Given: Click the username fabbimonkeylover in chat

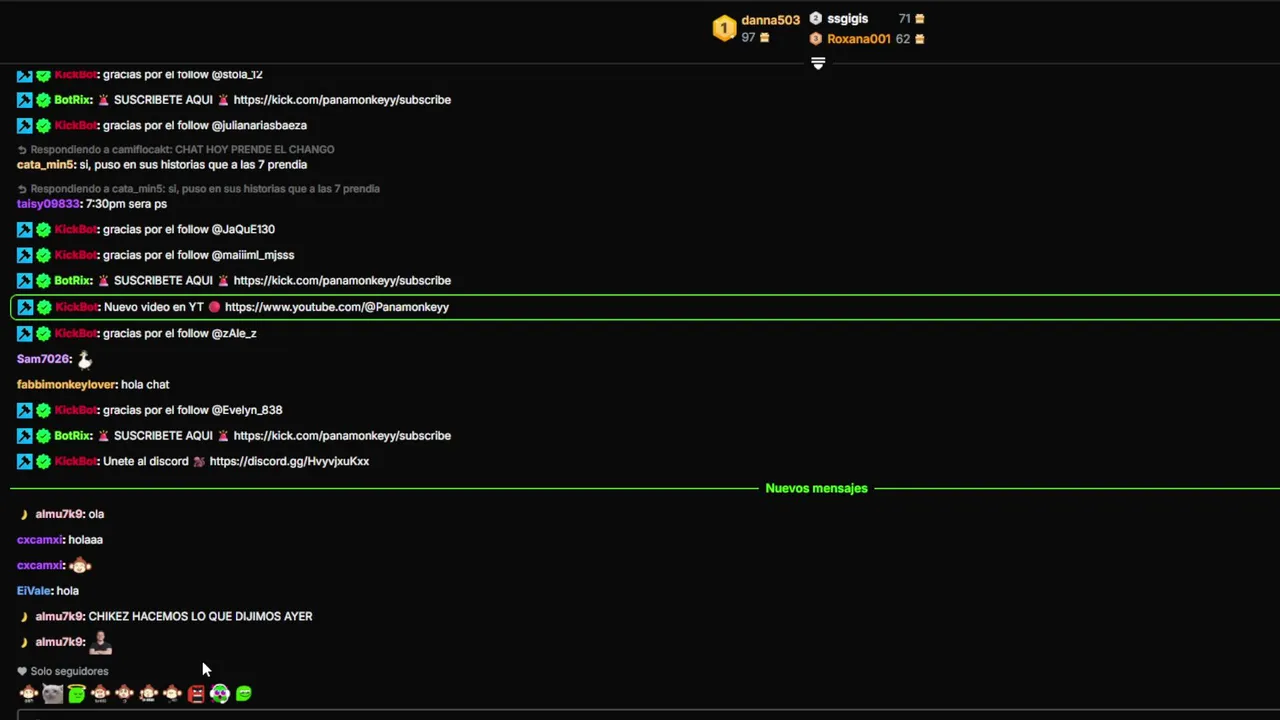Looking at the screenshot, I should click(x=66, y=384).
